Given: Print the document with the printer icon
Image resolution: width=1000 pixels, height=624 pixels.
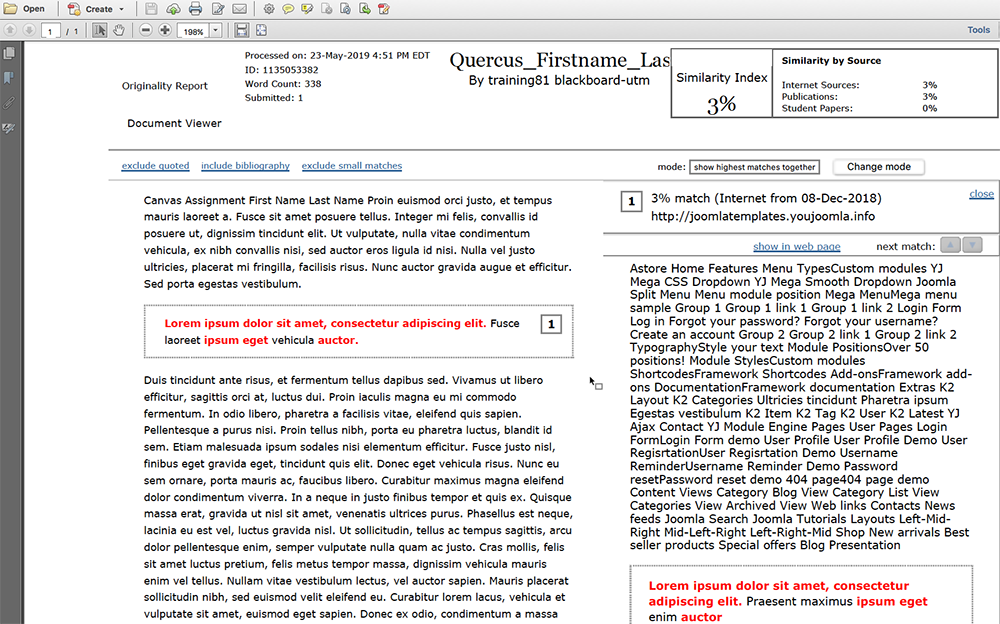Looking at the screenshot, I should (x=196, y=9).
